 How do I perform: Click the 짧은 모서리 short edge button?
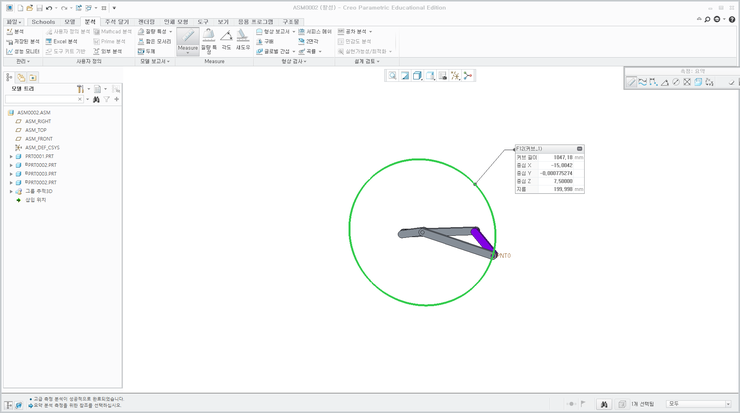pos(154,42)
